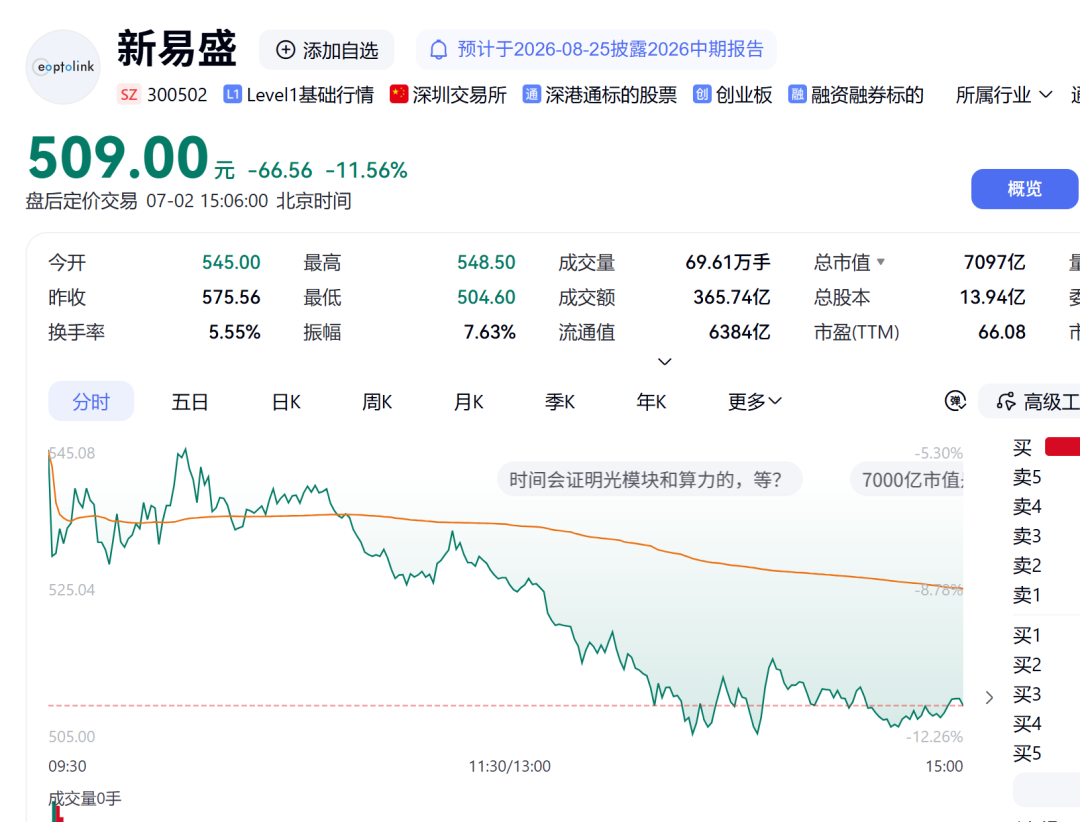Screen dimensions: 1080x822
Task: Switch to the 月K tab
Action: pos(468,402)
